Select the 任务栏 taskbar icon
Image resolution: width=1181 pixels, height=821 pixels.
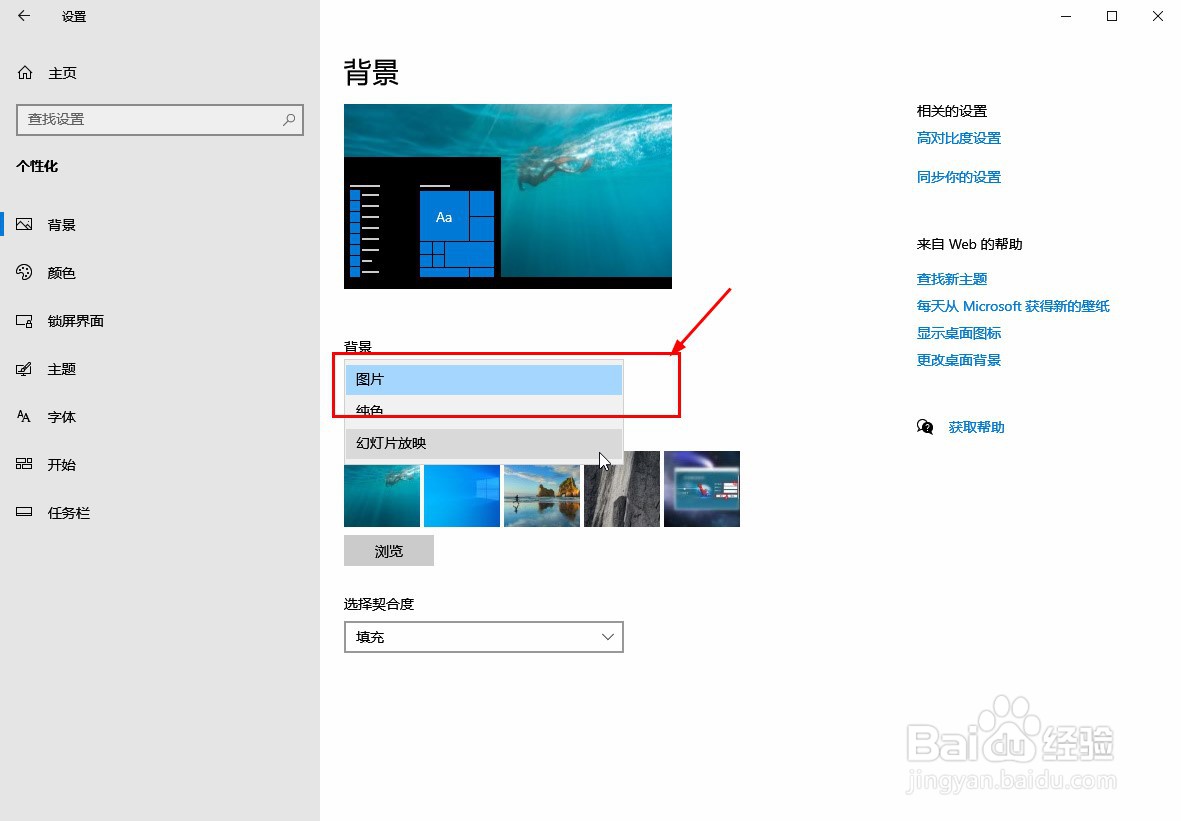coord(24,512)
